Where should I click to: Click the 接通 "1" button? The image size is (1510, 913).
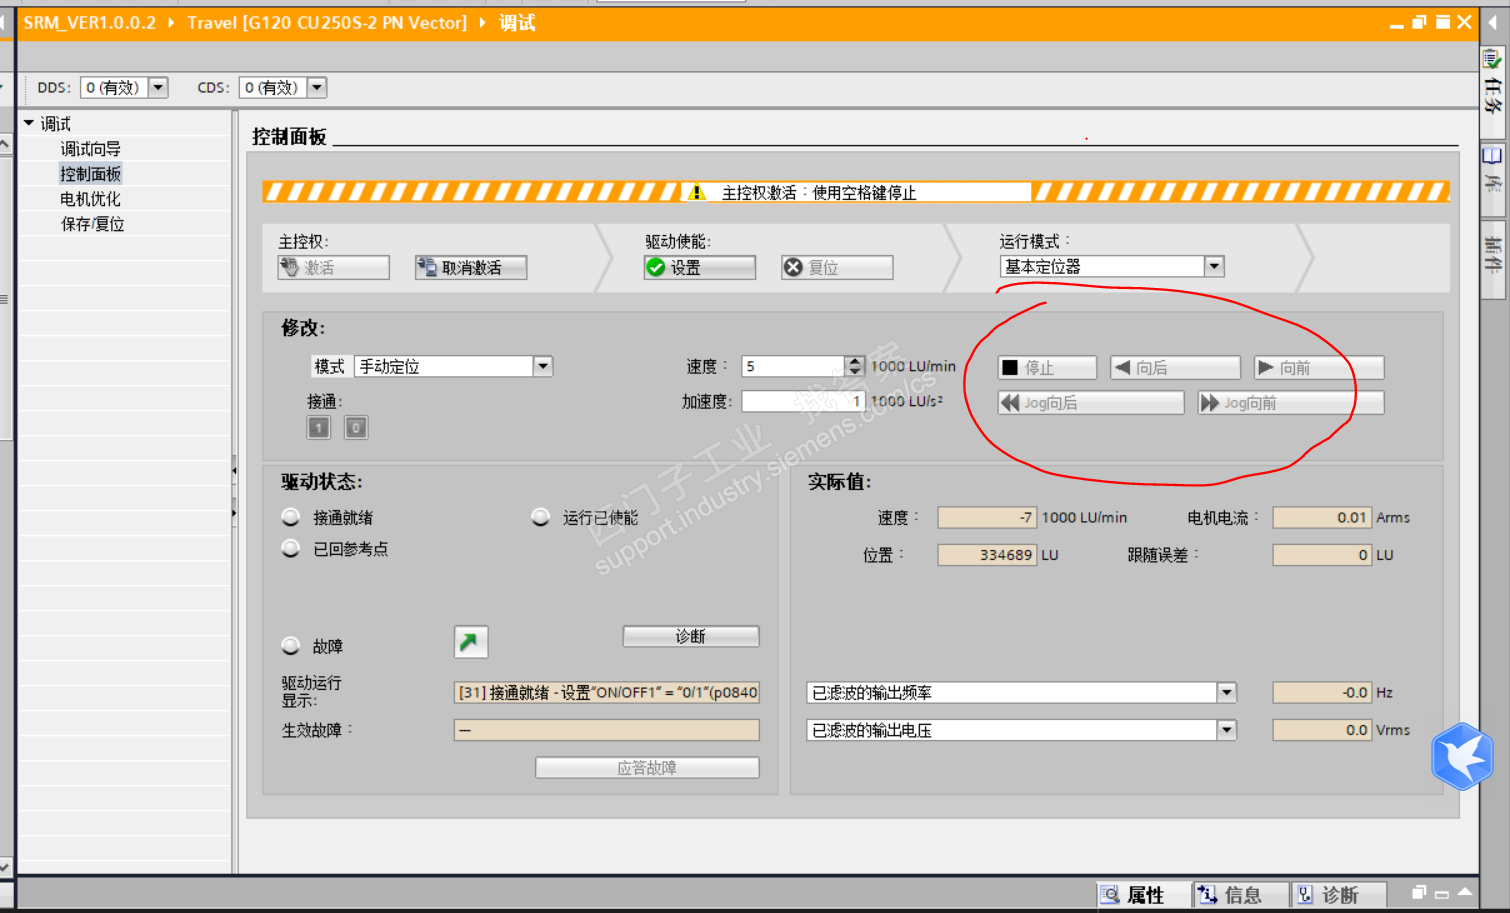(319, 428)
